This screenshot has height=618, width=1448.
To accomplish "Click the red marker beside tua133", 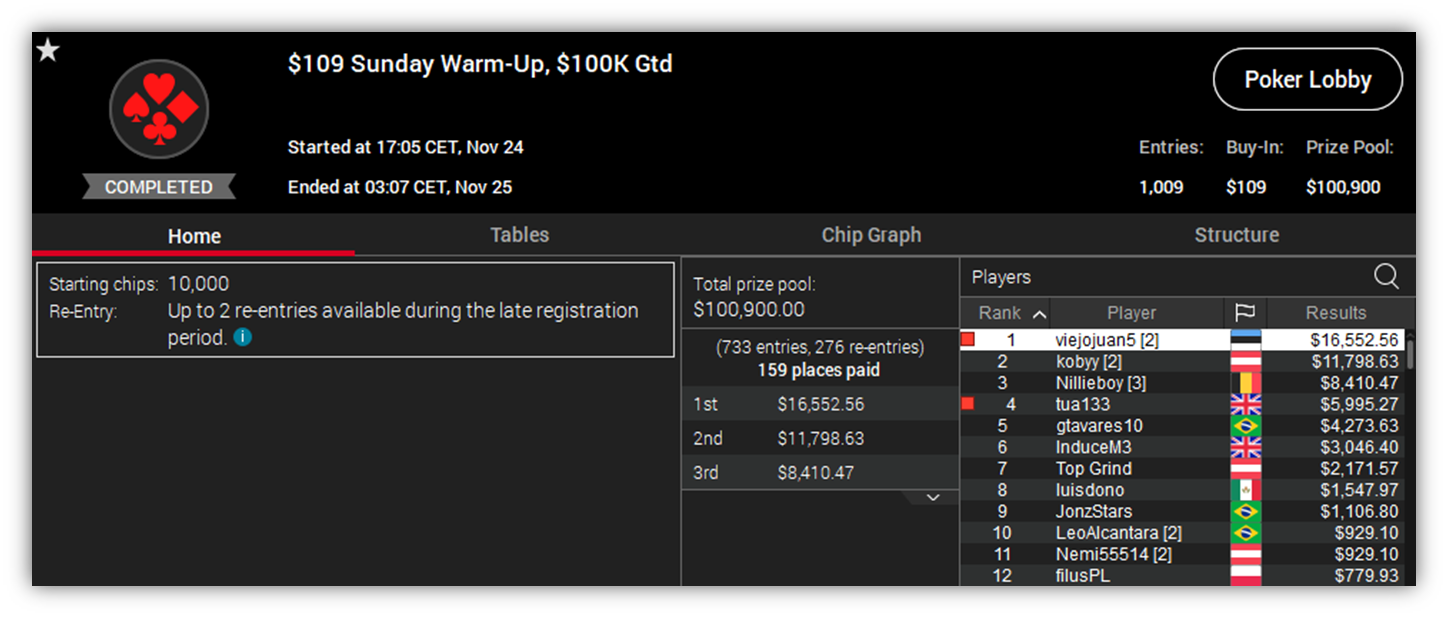I will point(967,404).
